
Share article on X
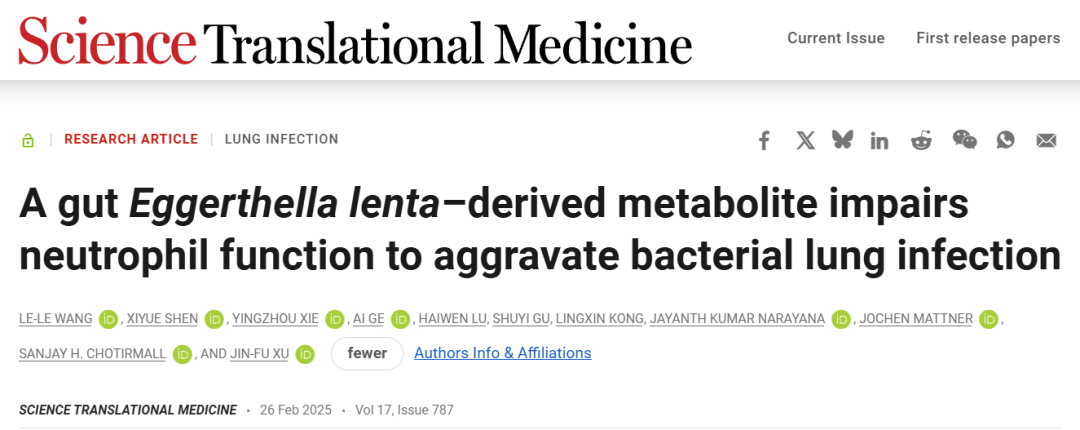[x=805, y=141]
